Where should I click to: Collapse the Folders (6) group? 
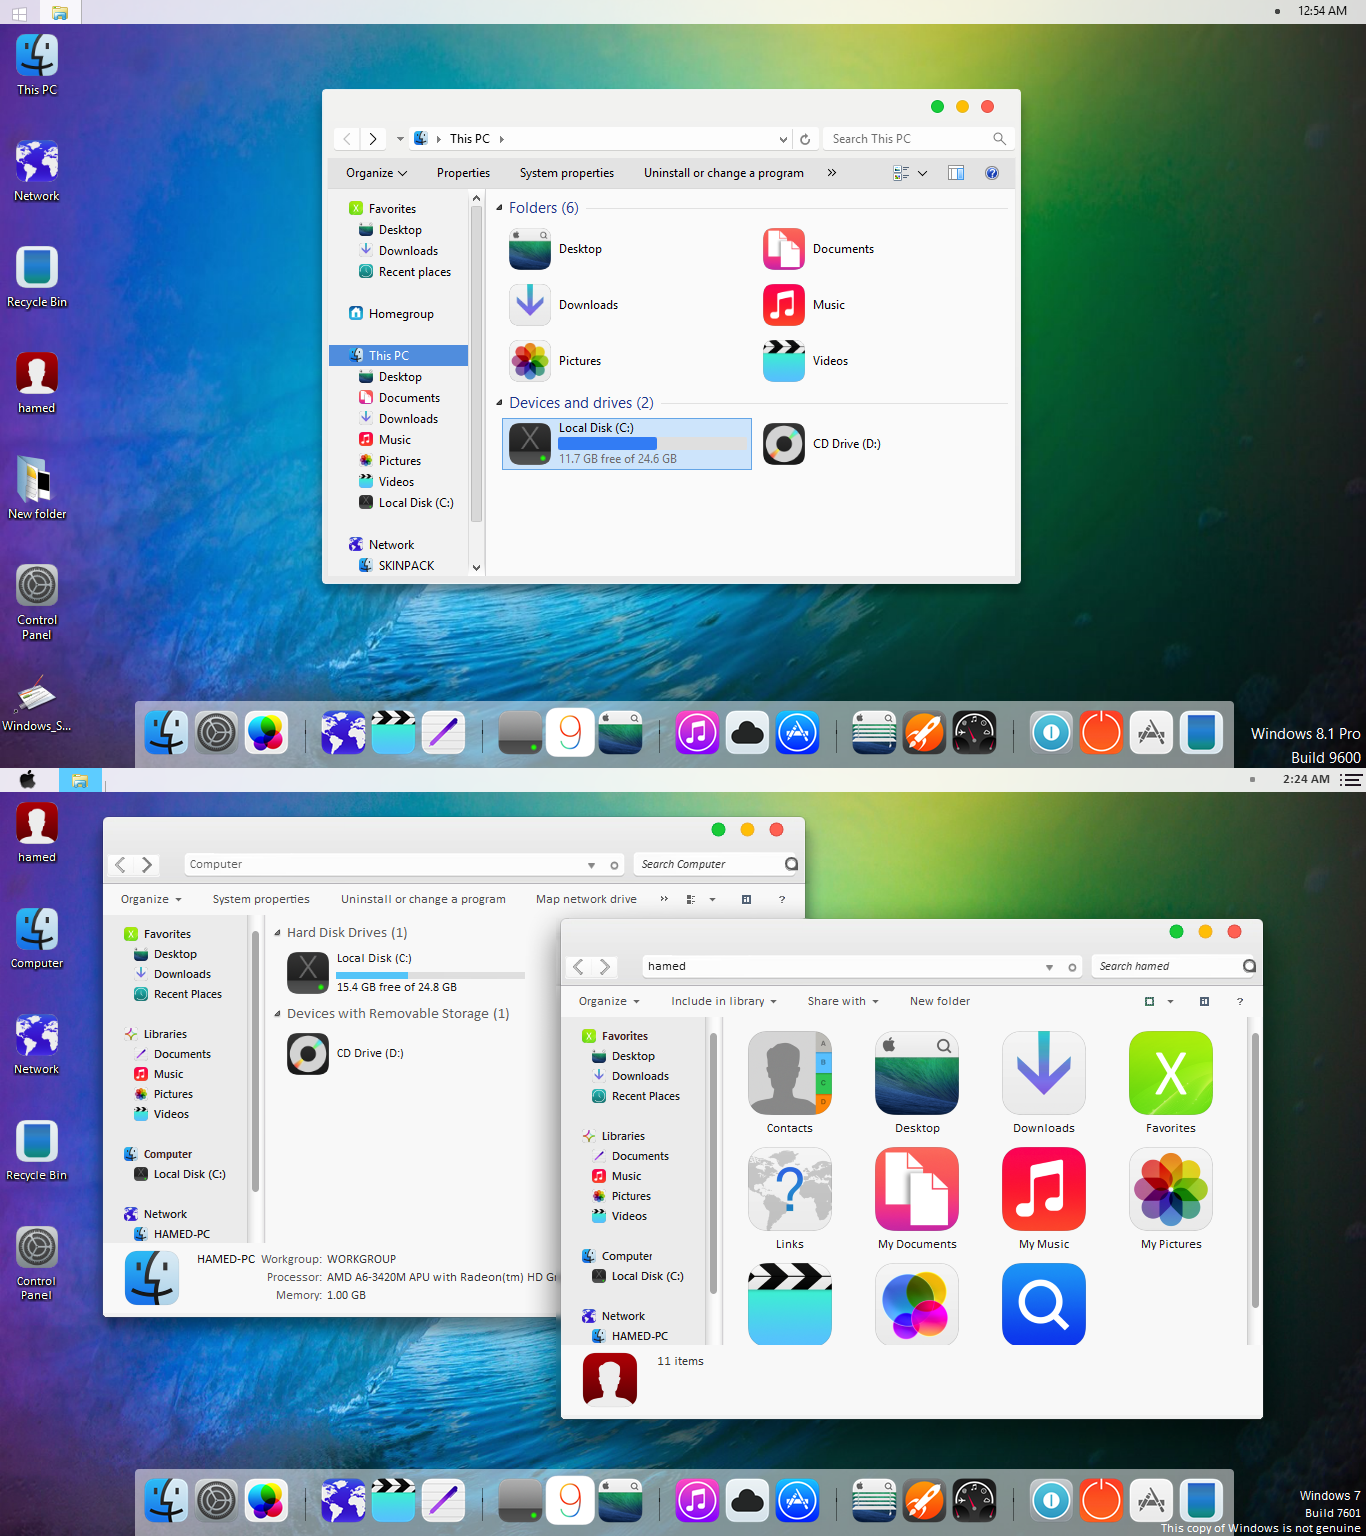pos(499,208)
